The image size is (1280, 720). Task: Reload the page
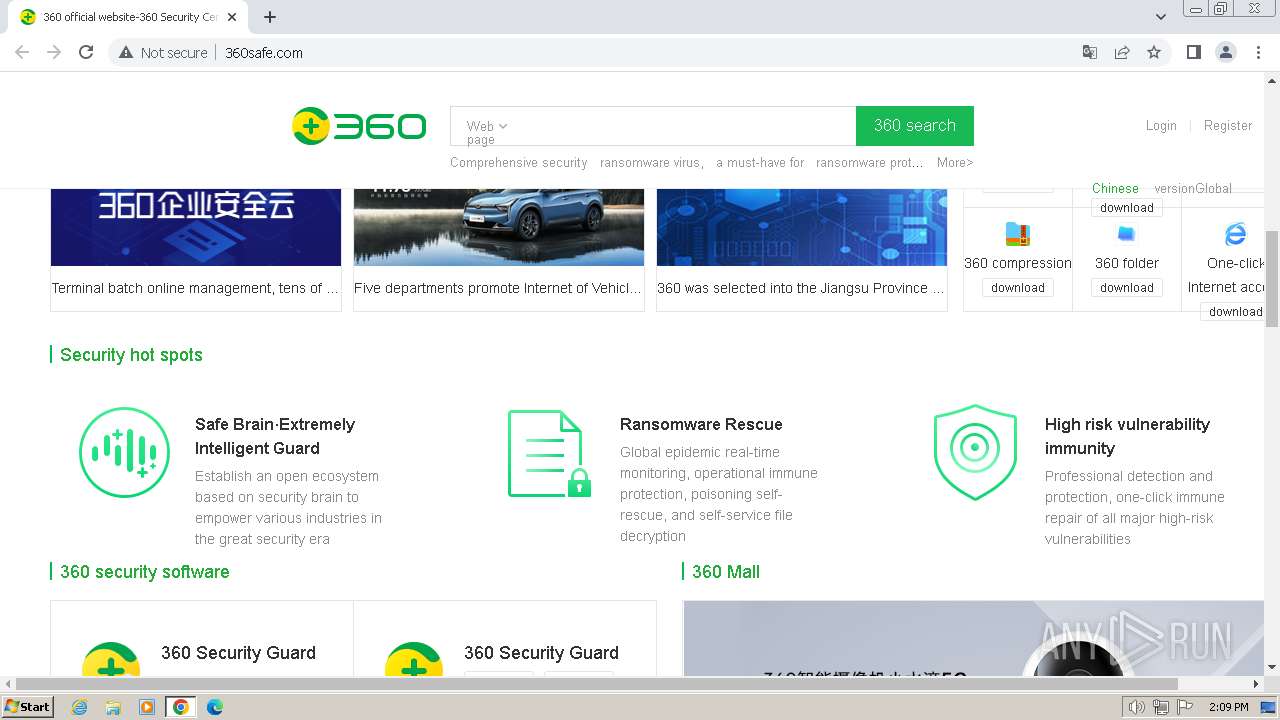[86, 52]
